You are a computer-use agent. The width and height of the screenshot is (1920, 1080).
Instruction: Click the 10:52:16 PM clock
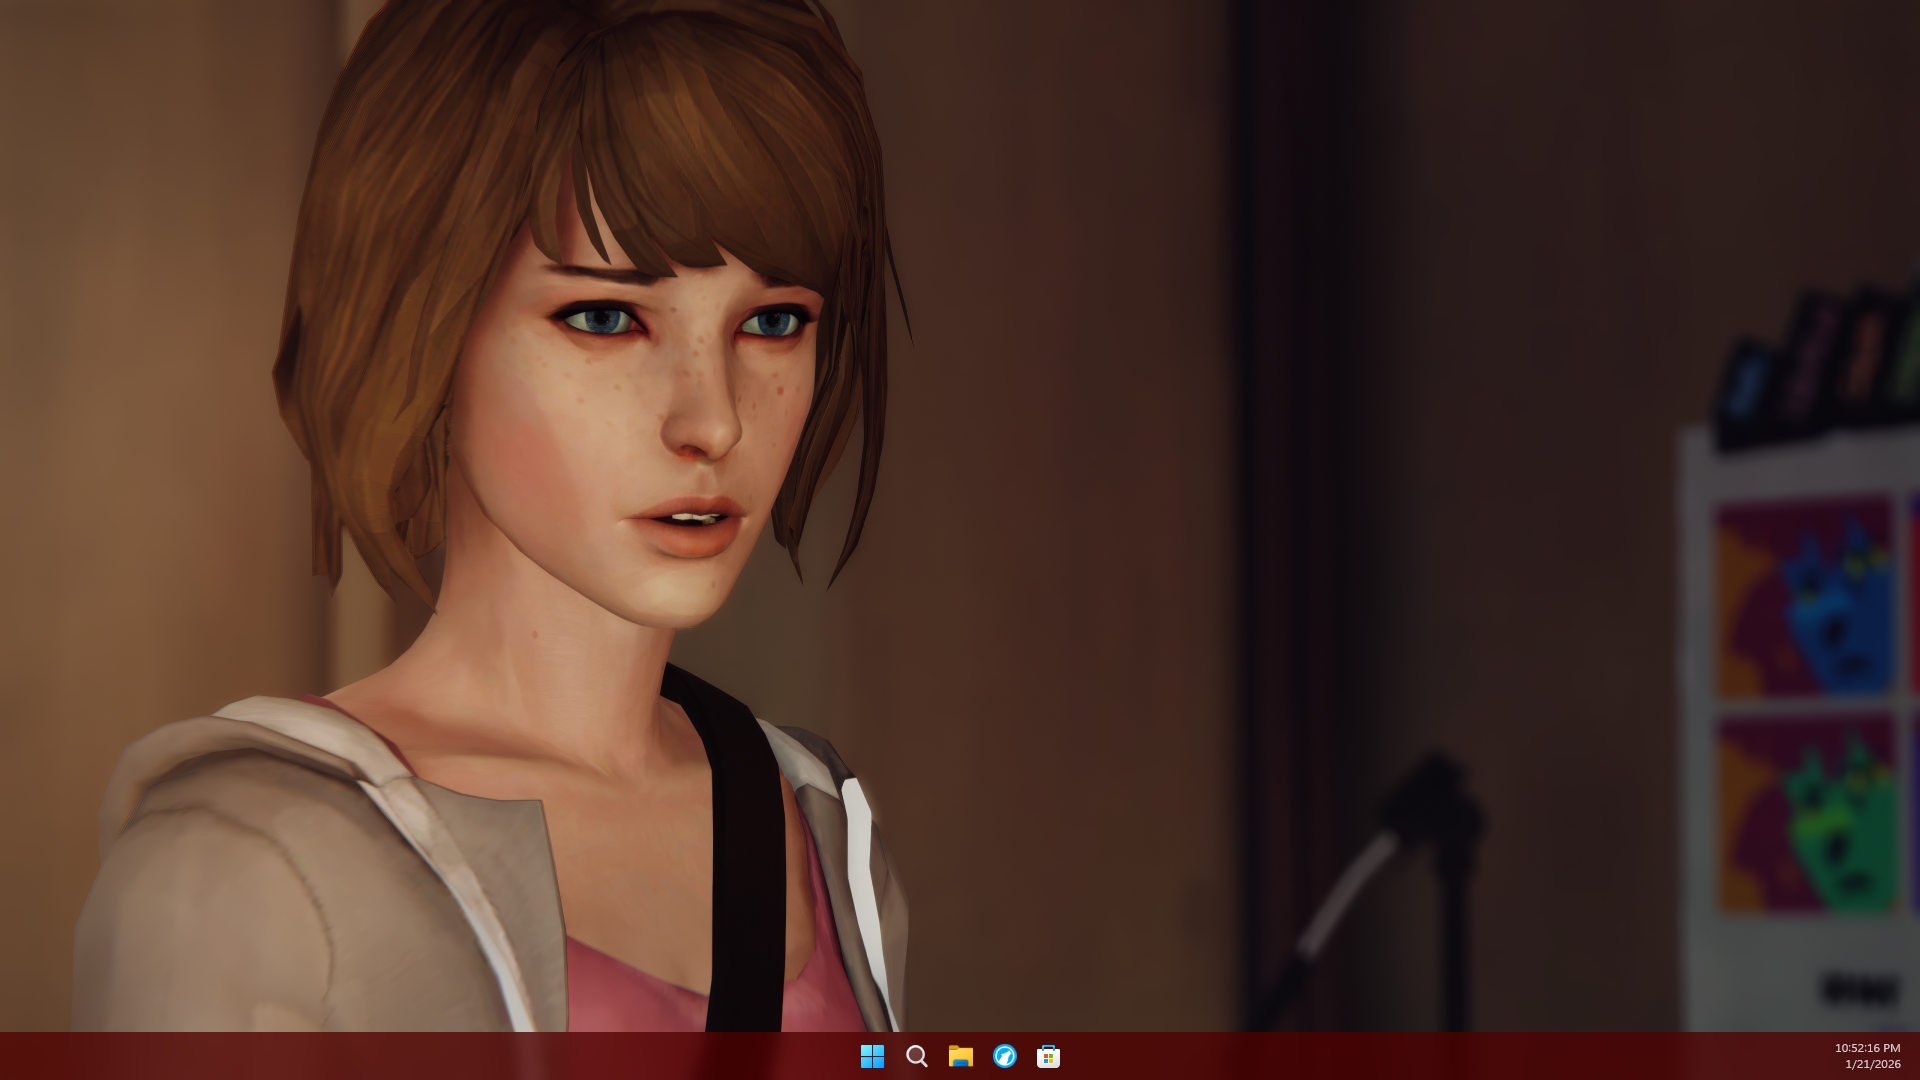(x=1867, y=1048)
